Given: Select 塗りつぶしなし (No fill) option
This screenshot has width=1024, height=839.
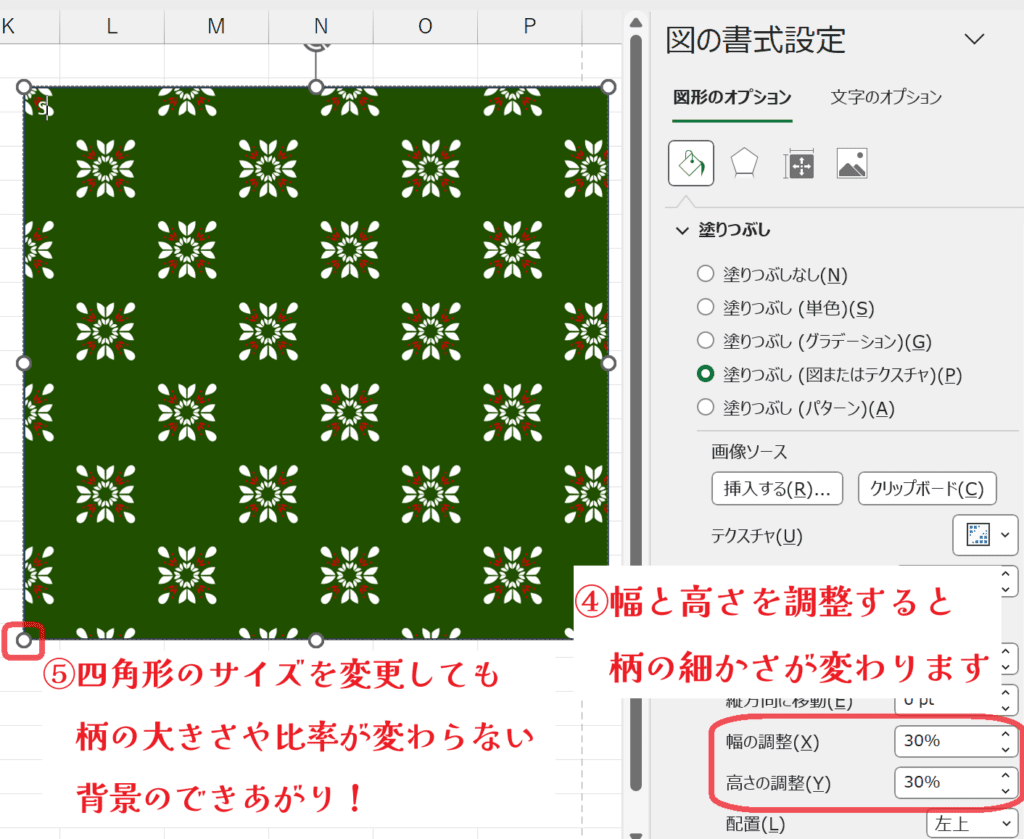Looking at the screenshot, I should 705,274.
